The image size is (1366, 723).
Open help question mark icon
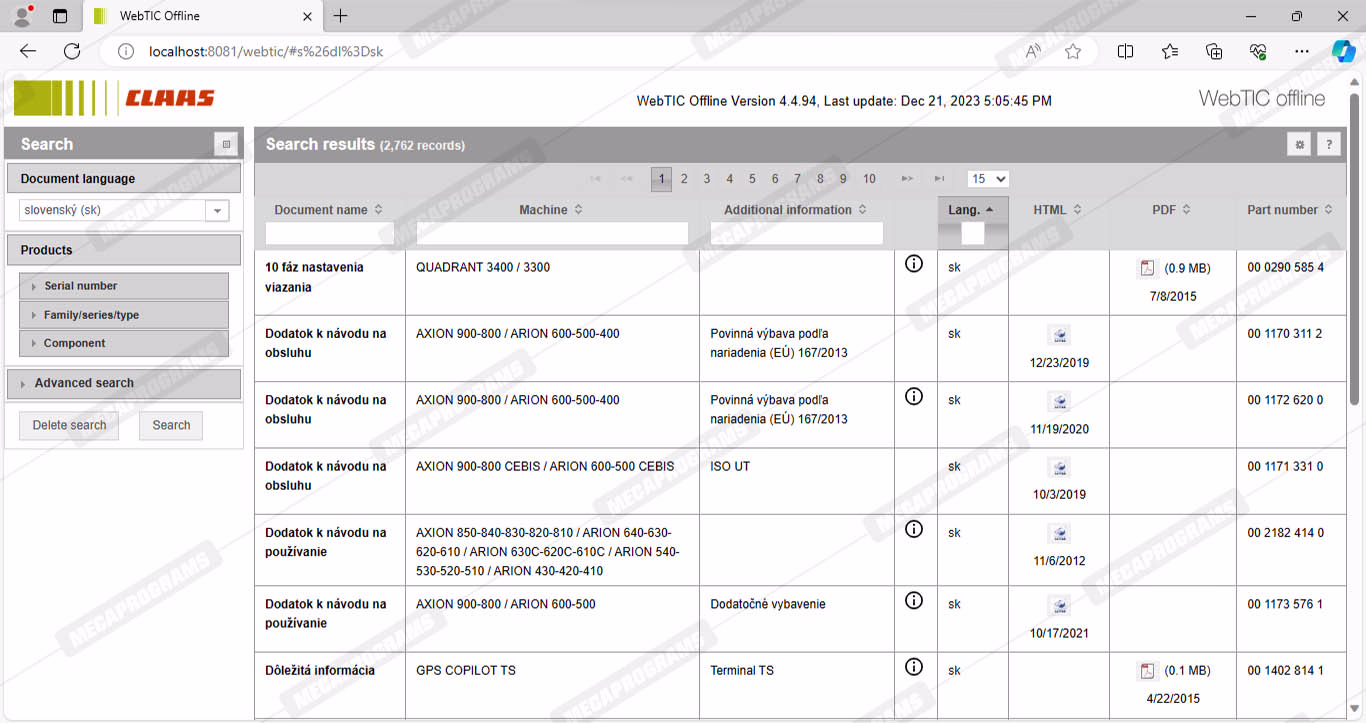[x=1328, y=145]
